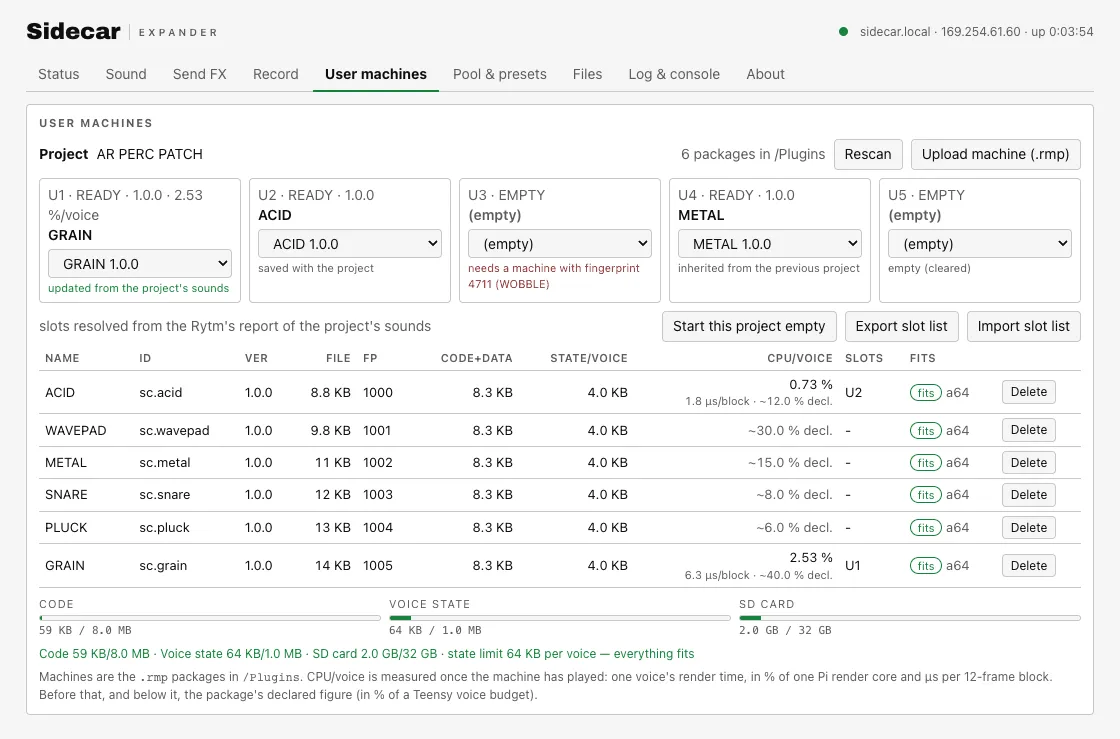Click the sc.wavepad ID cell

pyautogui.click(x=174, y=431)
